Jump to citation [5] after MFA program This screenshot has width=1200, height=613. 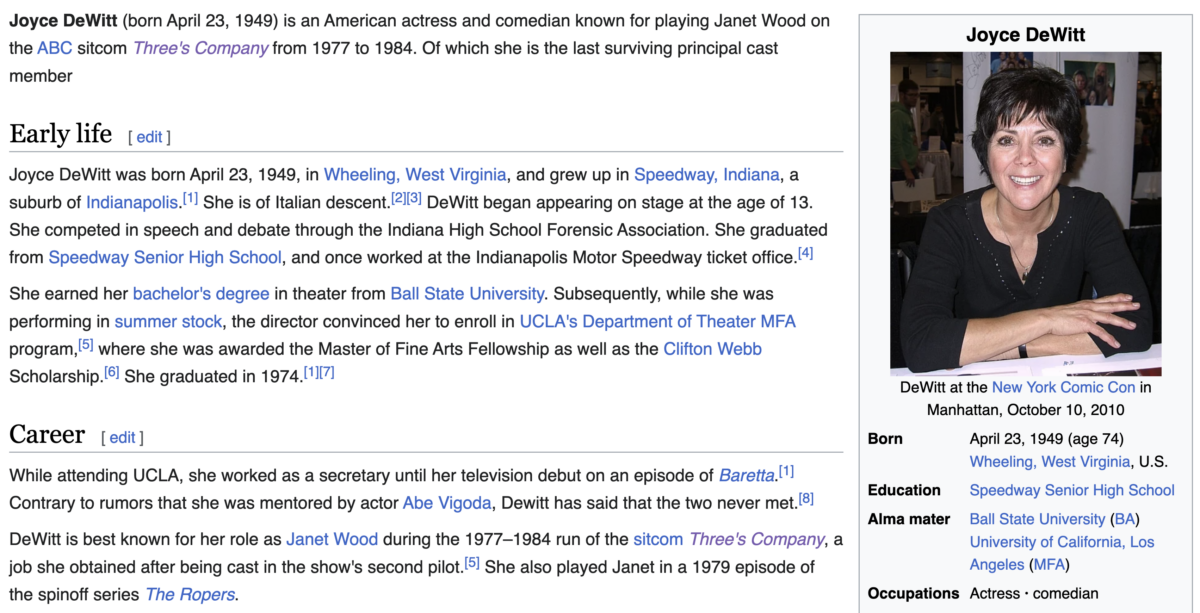(x=86, y=344)
